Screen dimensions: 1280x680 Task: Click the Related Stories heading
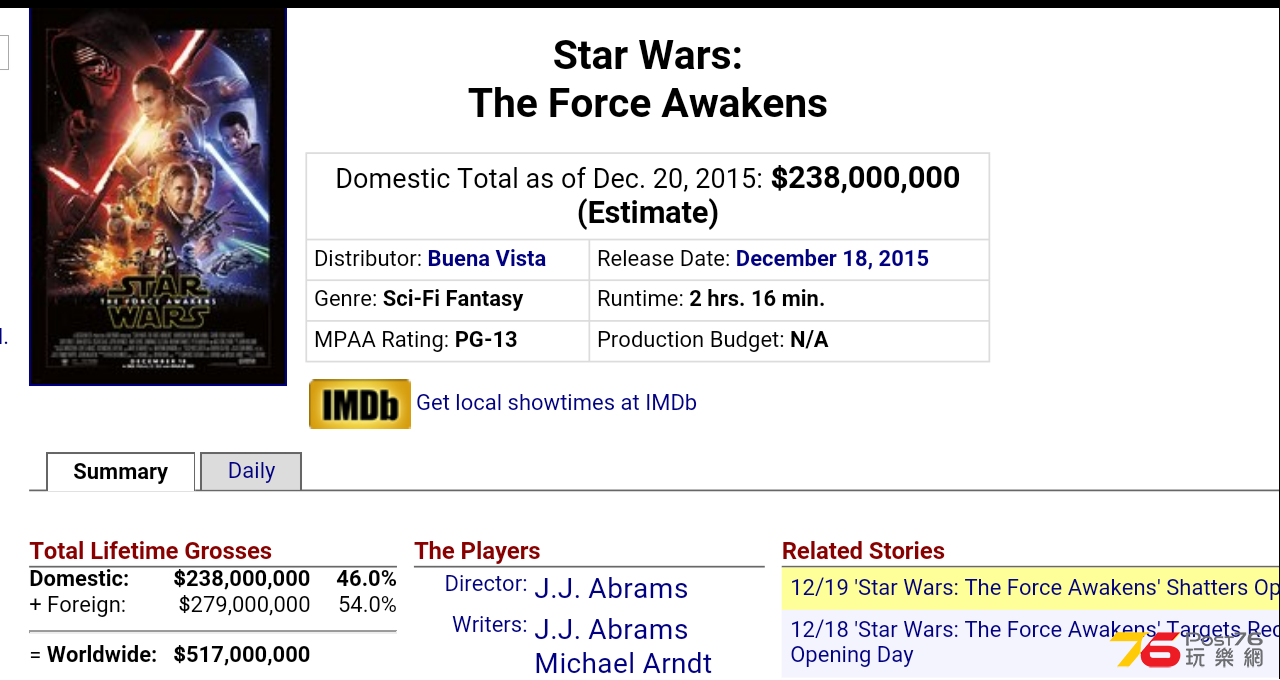(863, 551)
